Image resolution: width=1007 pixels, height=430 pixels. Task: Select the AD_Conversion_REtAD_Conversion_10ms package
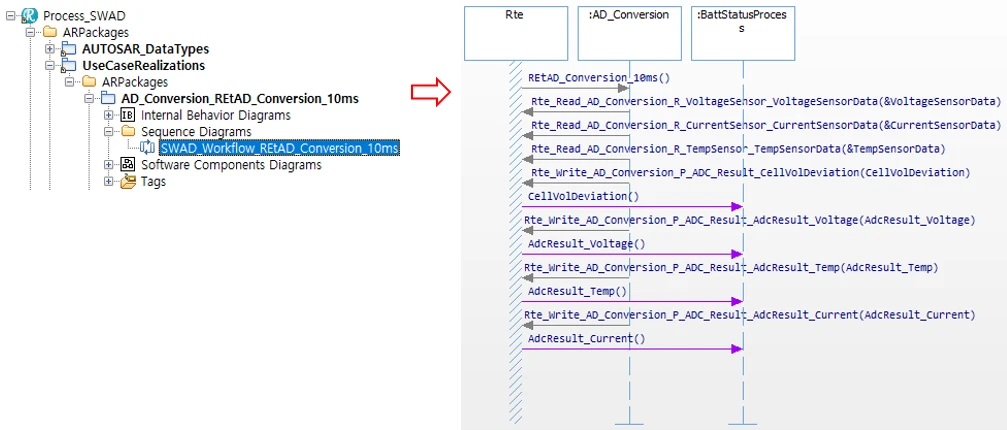point(239,99)
